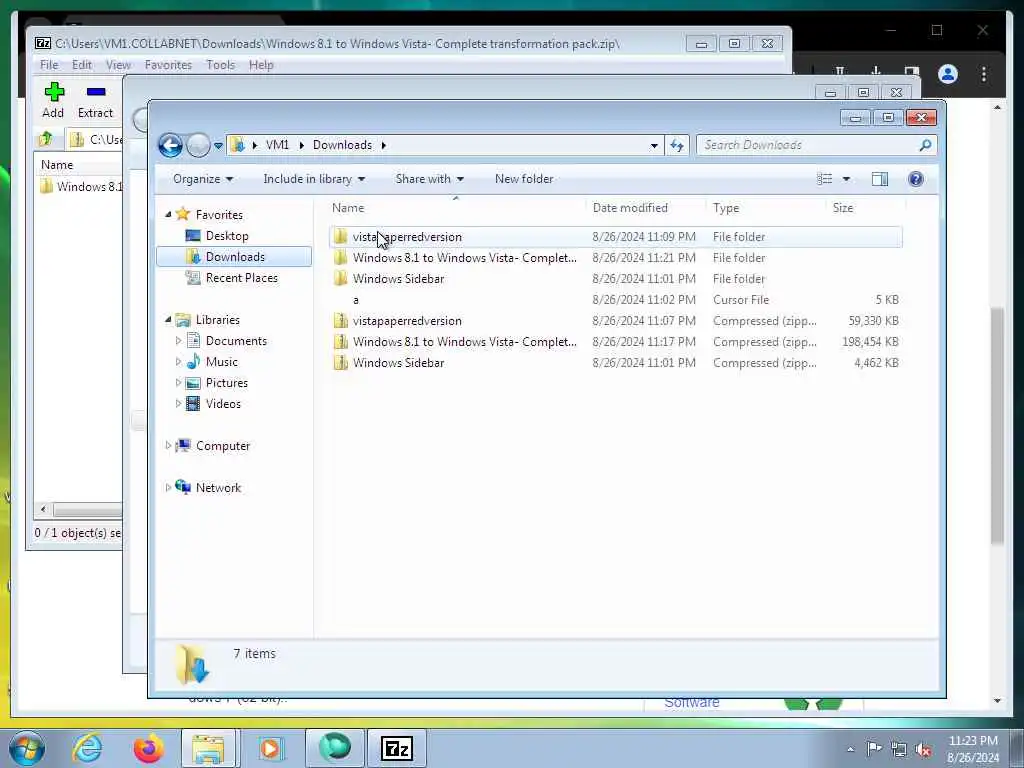Open the recent locations dropdown arrow
The image size is (1024, 768).
pos(218,146)
